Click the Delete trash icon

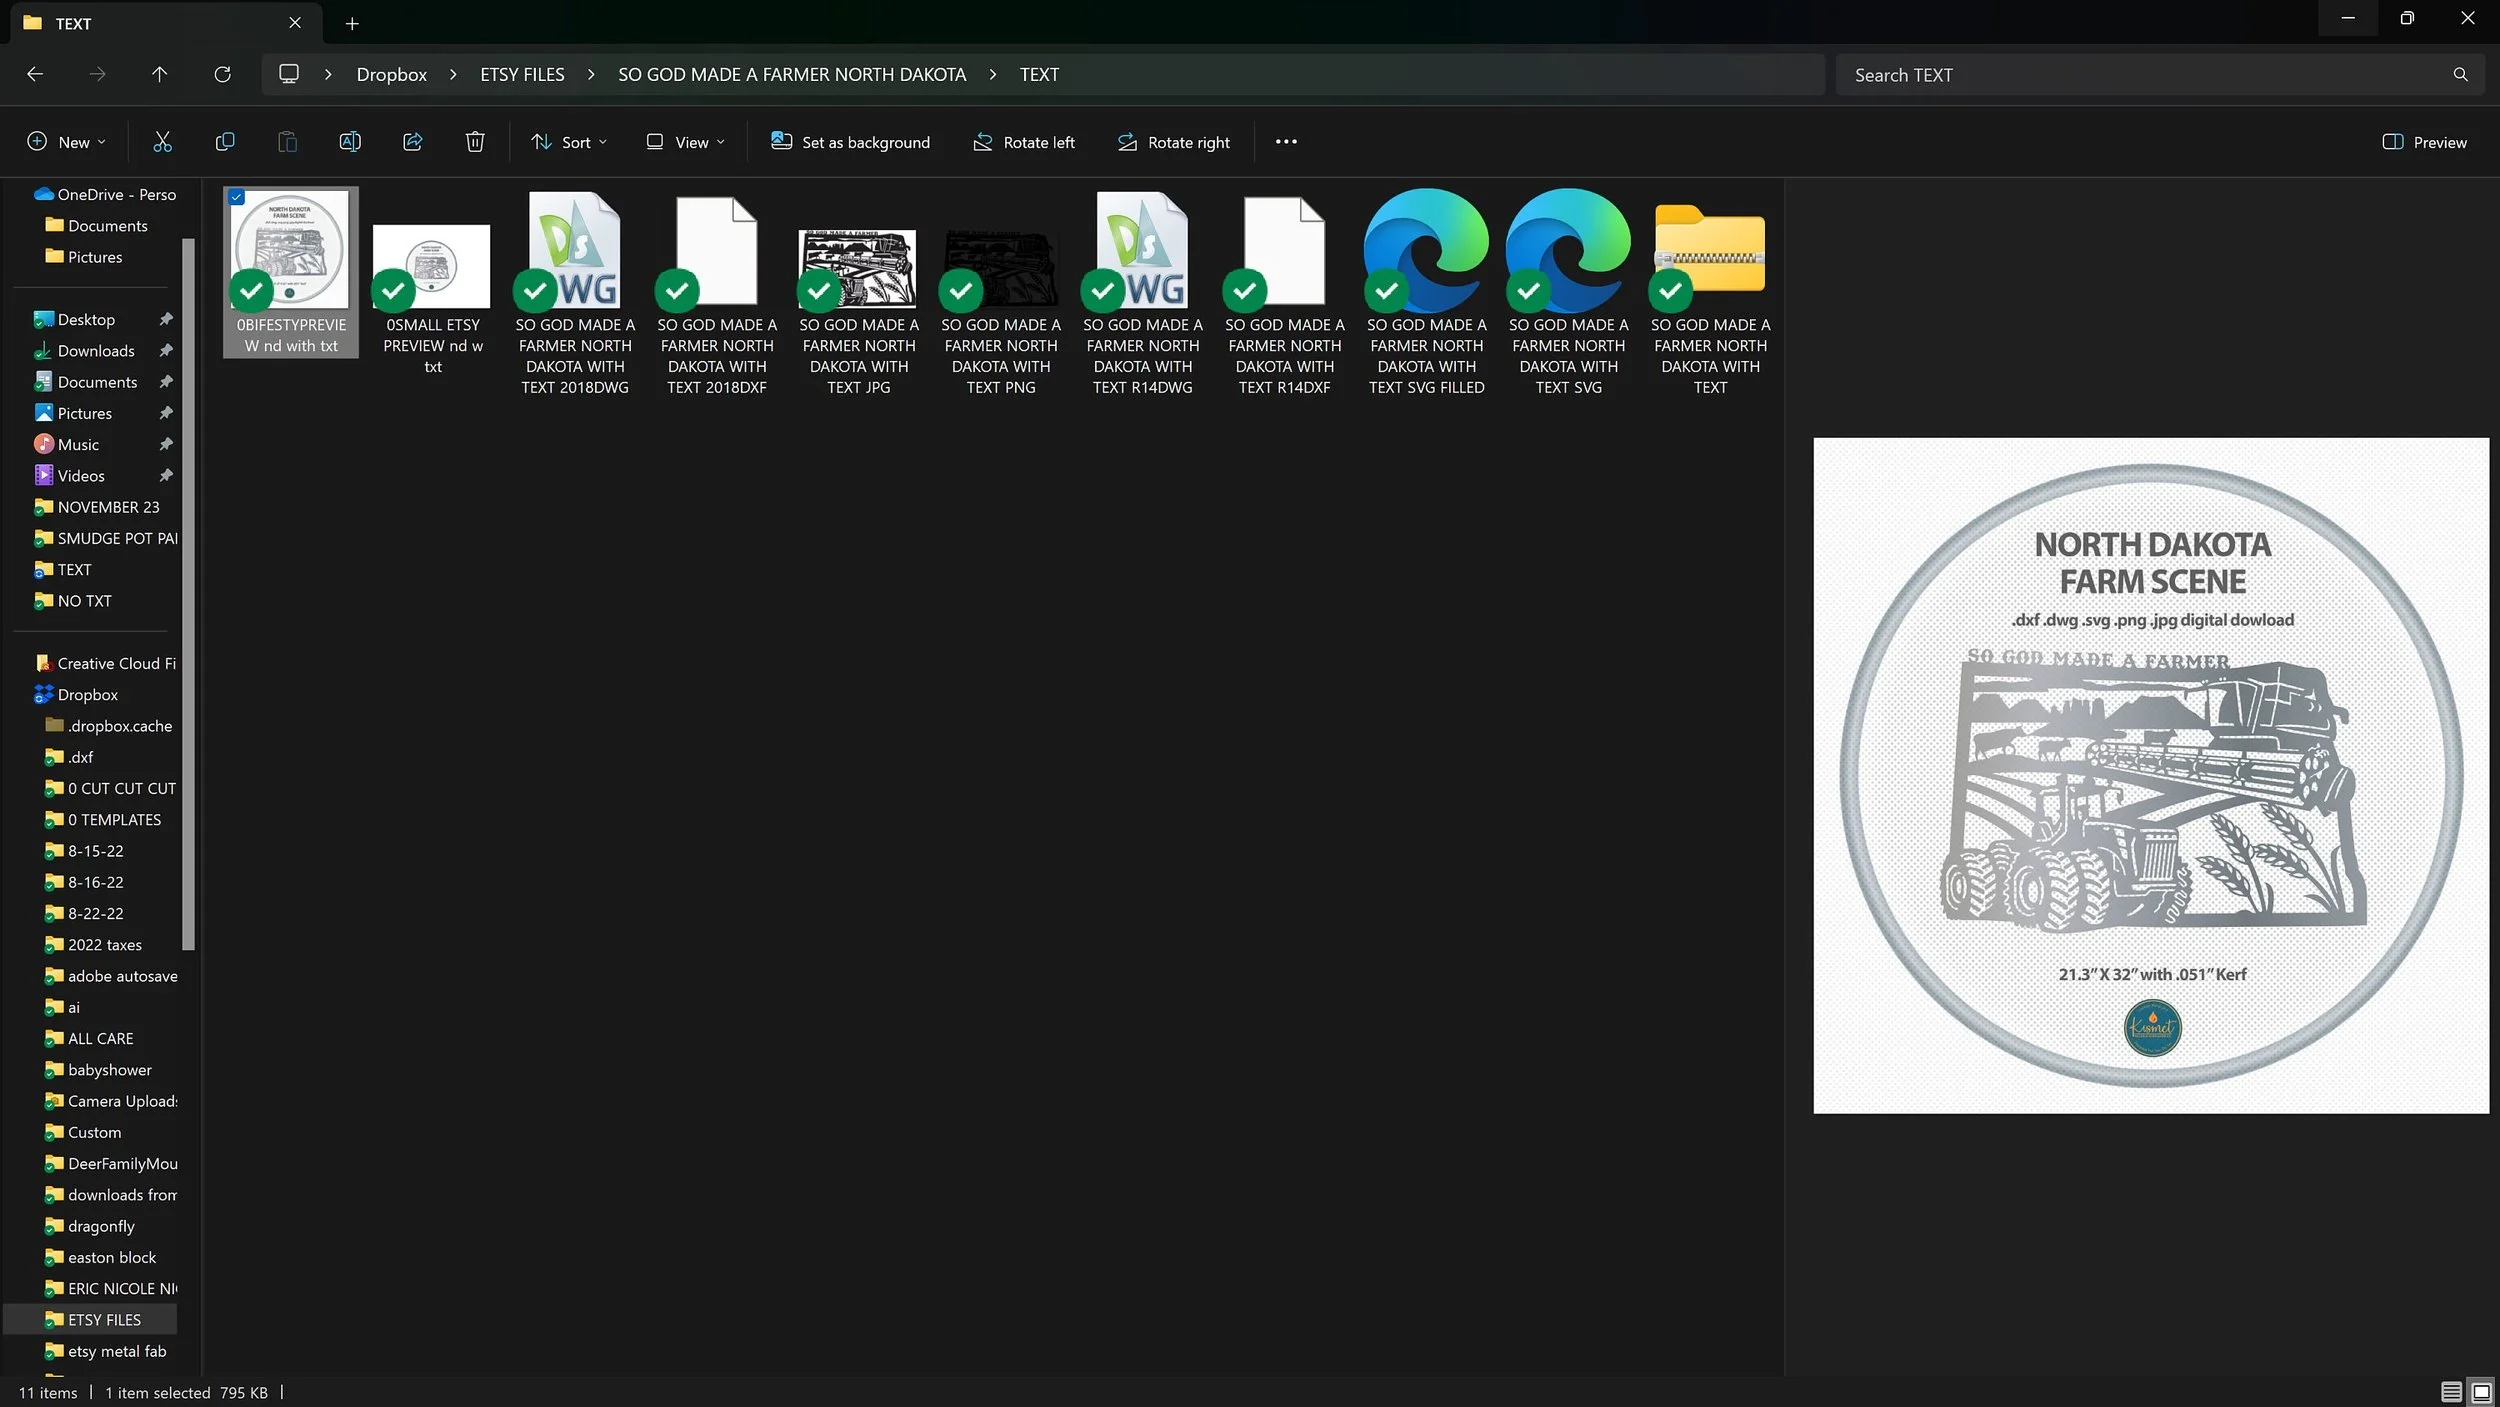click(475, 142)
